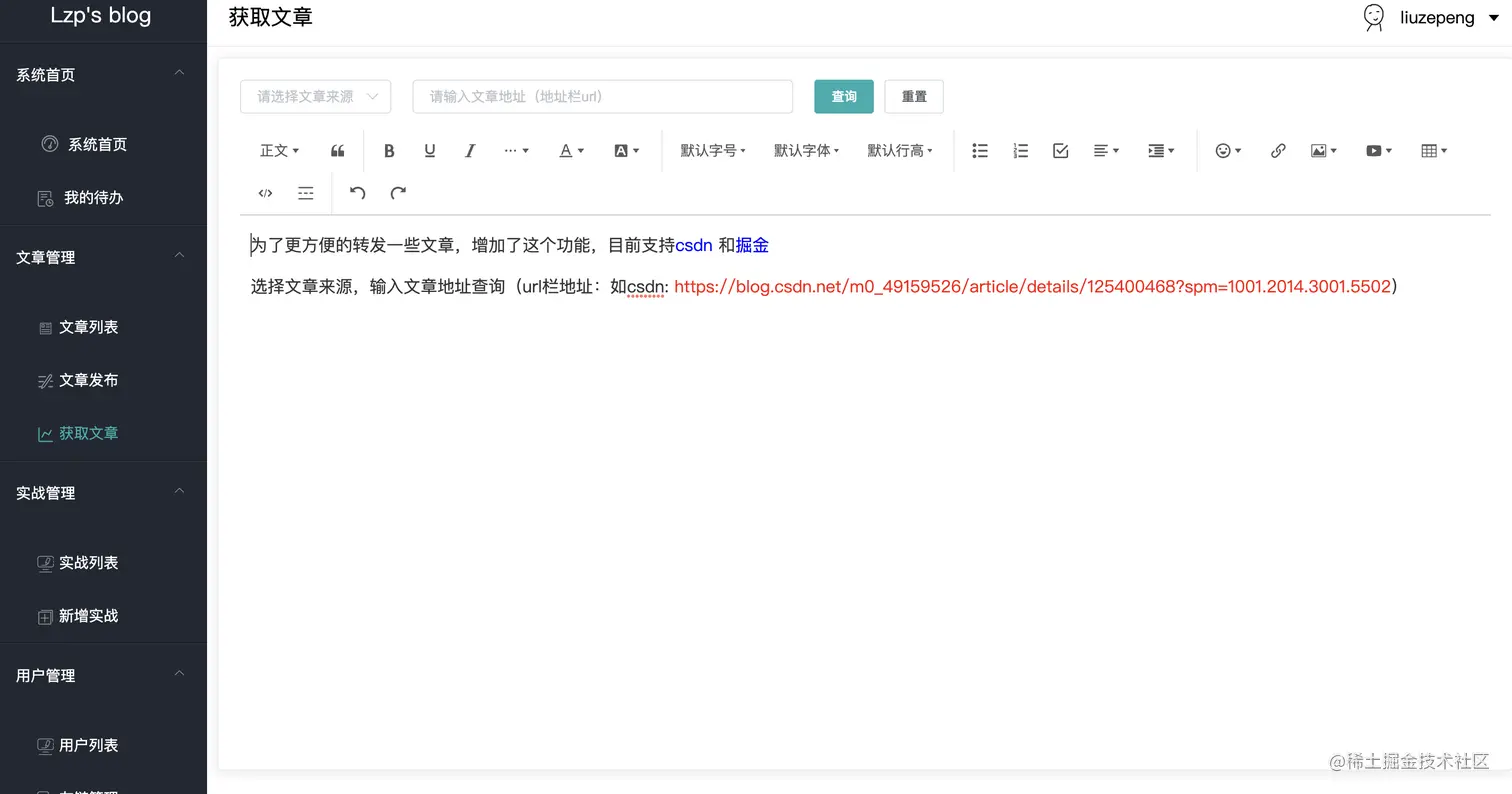
Task: Insert a todo checklist
Action: [1061, 151]
